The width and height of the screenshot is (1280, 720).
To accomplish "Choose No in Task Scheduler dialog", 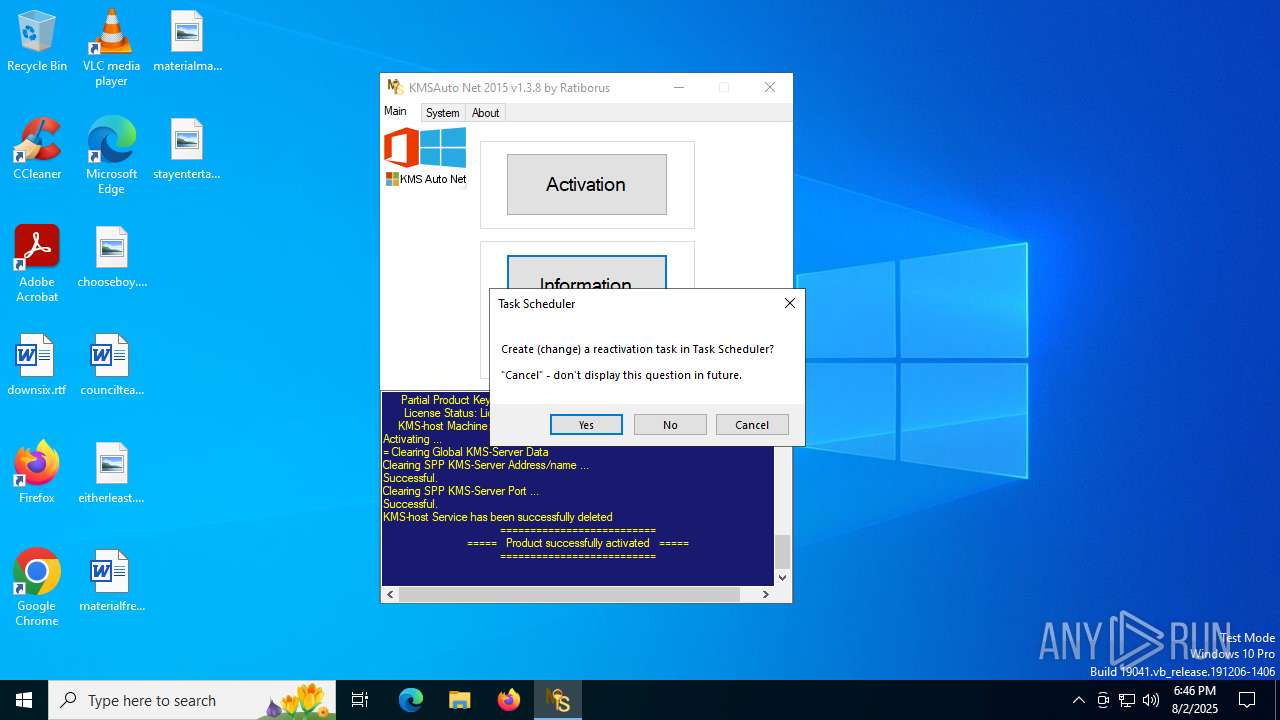I will [670, 425].
